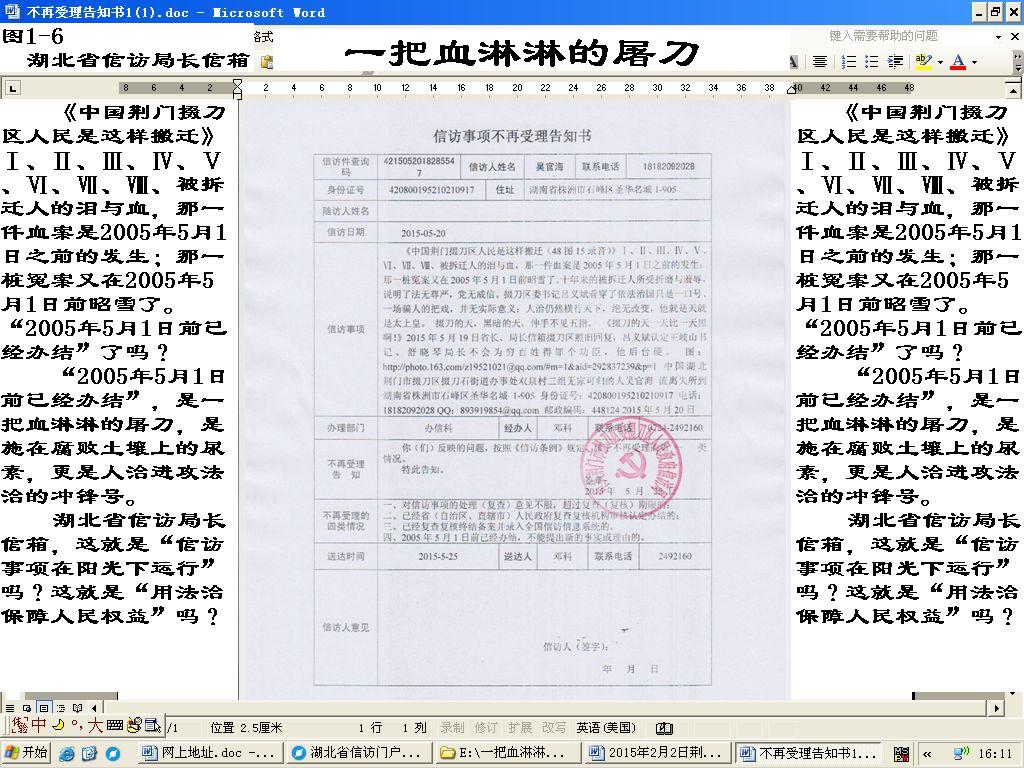Apply numbered list formatting
Viewport: 1024px width, 768px height.
(849, 62)
